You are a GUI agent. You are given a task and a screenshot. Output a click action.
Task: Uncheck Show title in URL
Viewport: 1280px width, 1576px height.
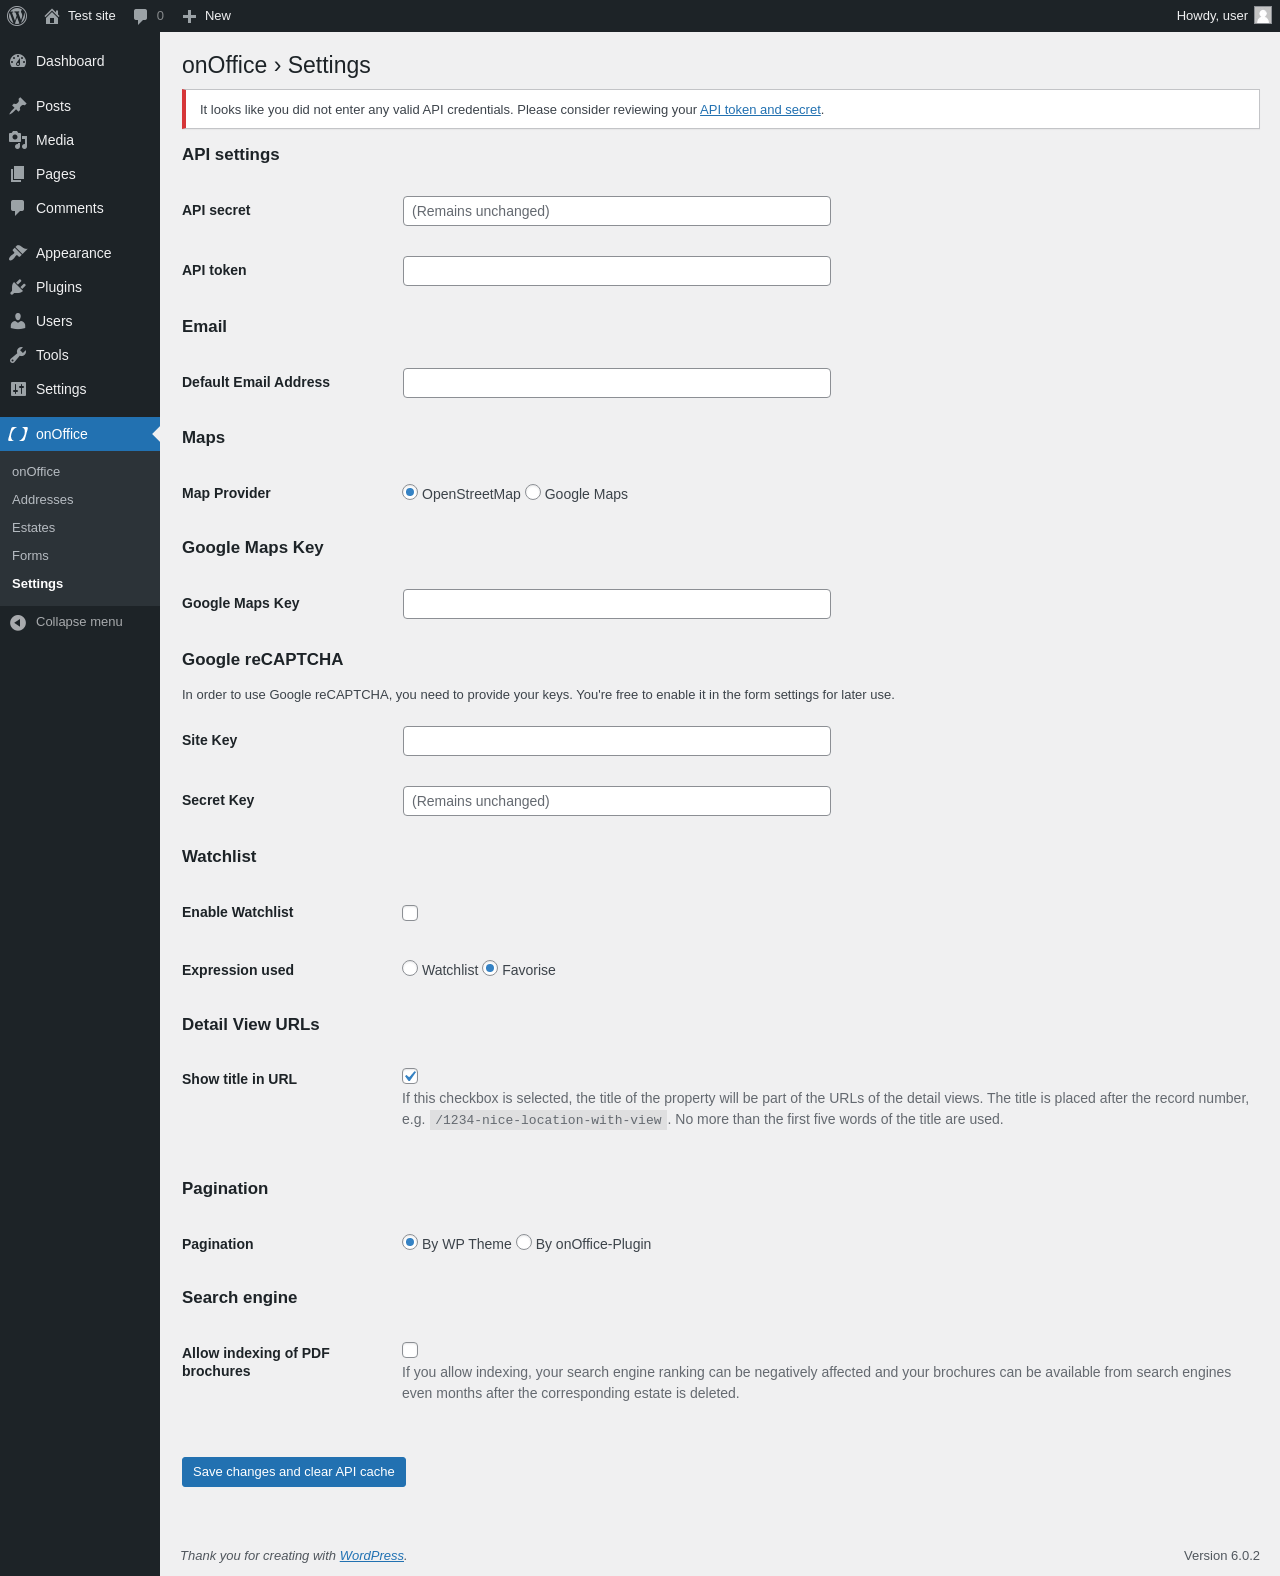click(x=410, y=1076)
